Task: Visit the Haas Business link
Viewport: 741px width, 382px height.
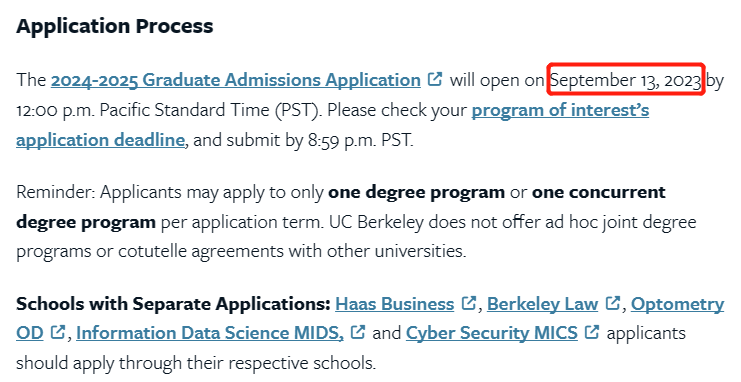Action: (x=395, y=304)
